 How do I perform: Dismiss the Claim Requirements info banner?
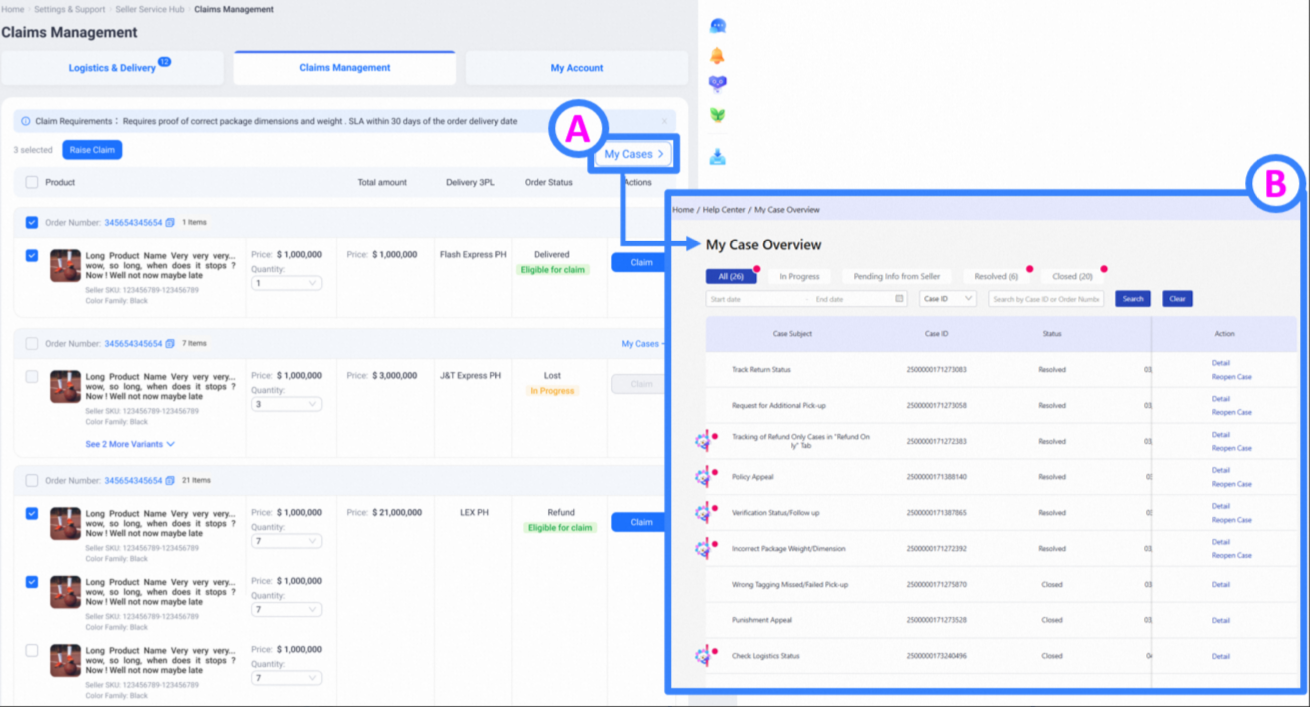click(x=664, y=122)
